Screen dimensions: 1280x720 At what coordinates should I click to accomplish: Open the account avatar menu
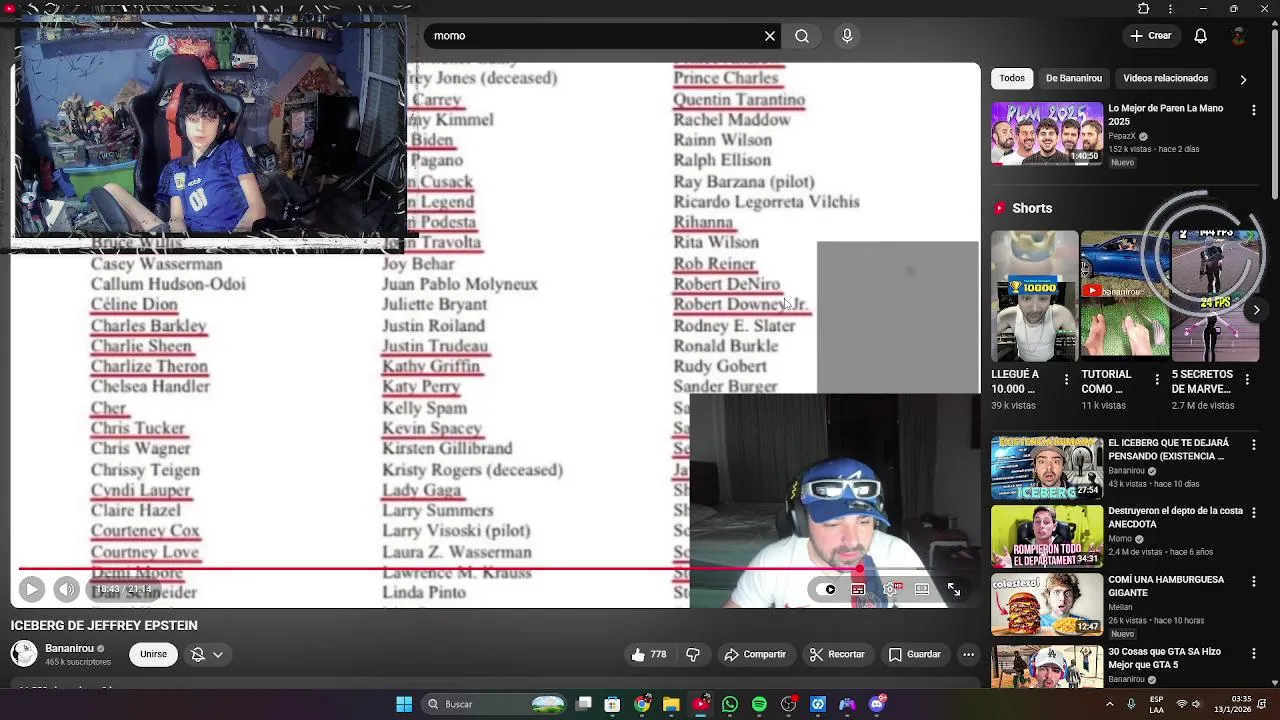coord(1239,36)
